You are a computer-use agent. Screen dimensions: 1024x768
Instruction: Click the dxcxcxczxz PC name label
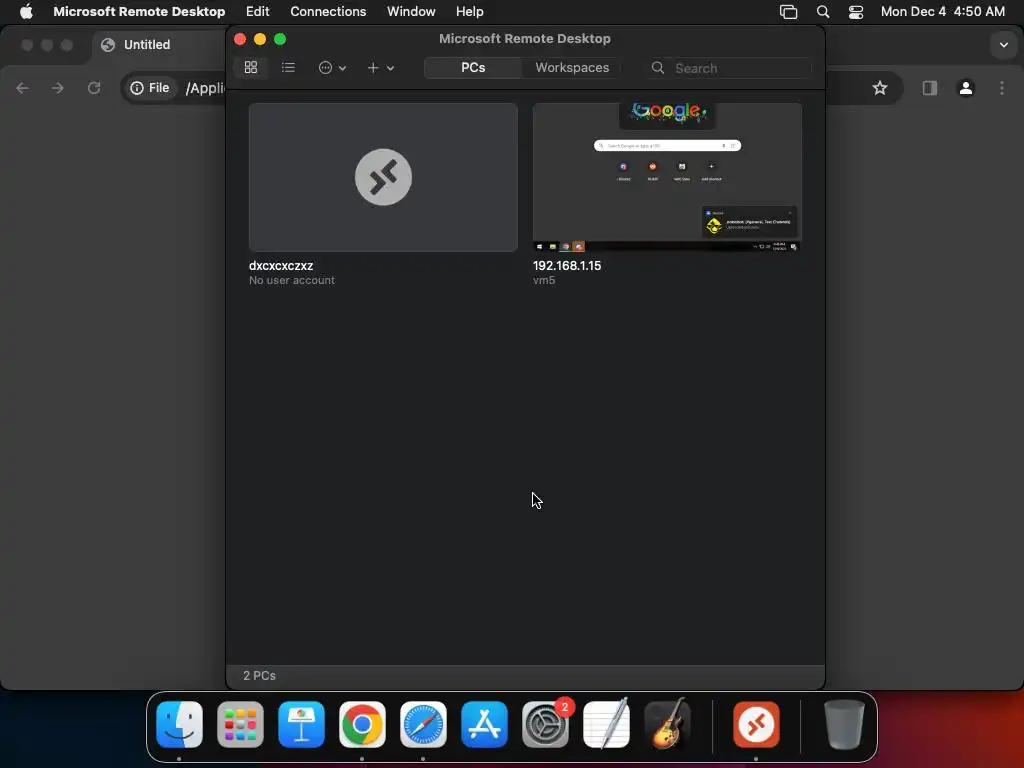click(281, 266)
